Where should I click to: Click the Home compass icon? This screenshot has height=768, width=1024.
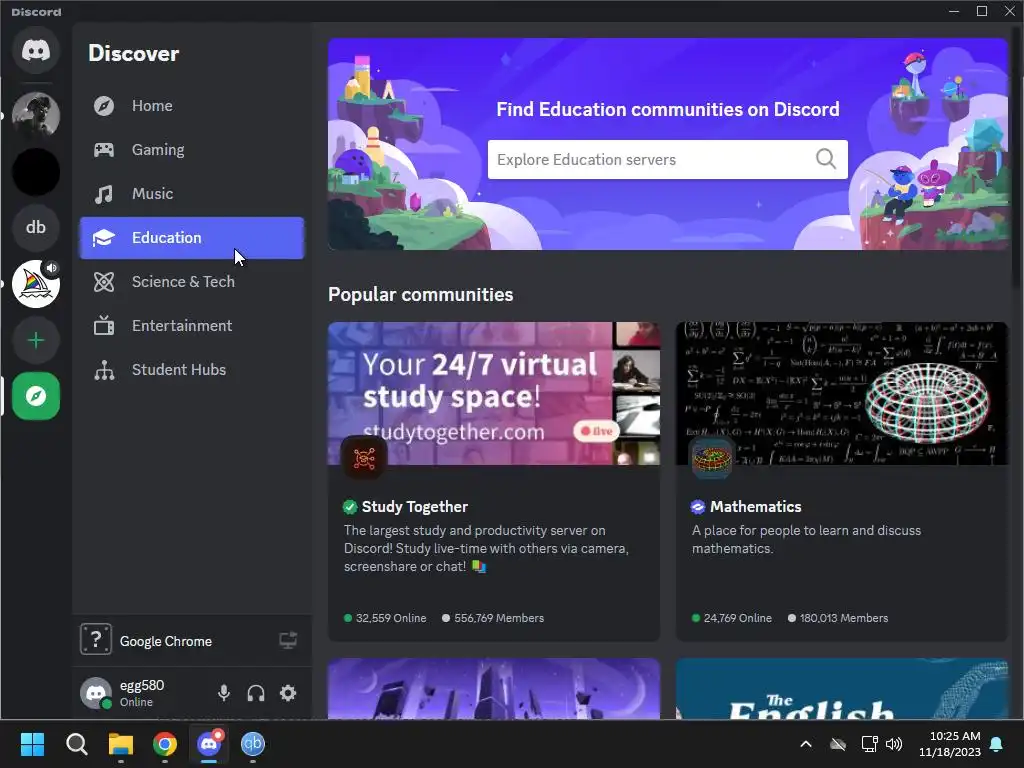(x=104, y=106)
